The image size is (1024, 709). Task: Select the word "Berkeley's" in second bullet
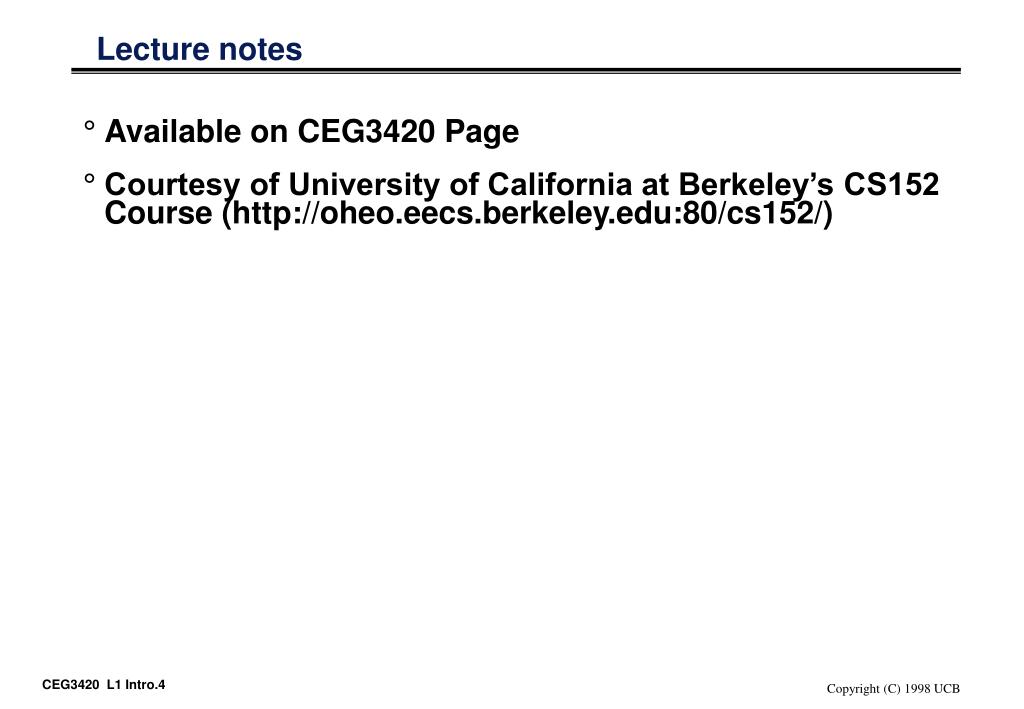756,185
